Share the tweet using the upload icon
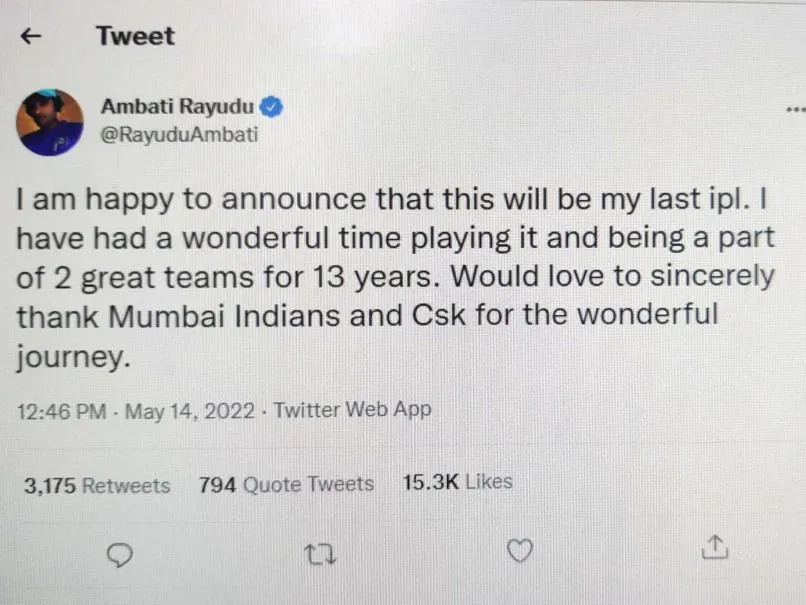This screenshot has width=806, height=605. click(x=715, y=548)
